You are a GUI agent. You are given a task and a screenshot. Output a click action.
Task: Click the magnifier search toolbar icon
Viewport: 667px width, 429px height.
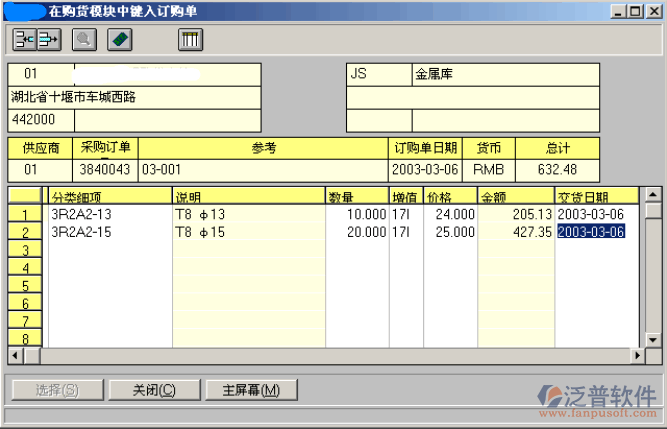[x=84, y=40]
